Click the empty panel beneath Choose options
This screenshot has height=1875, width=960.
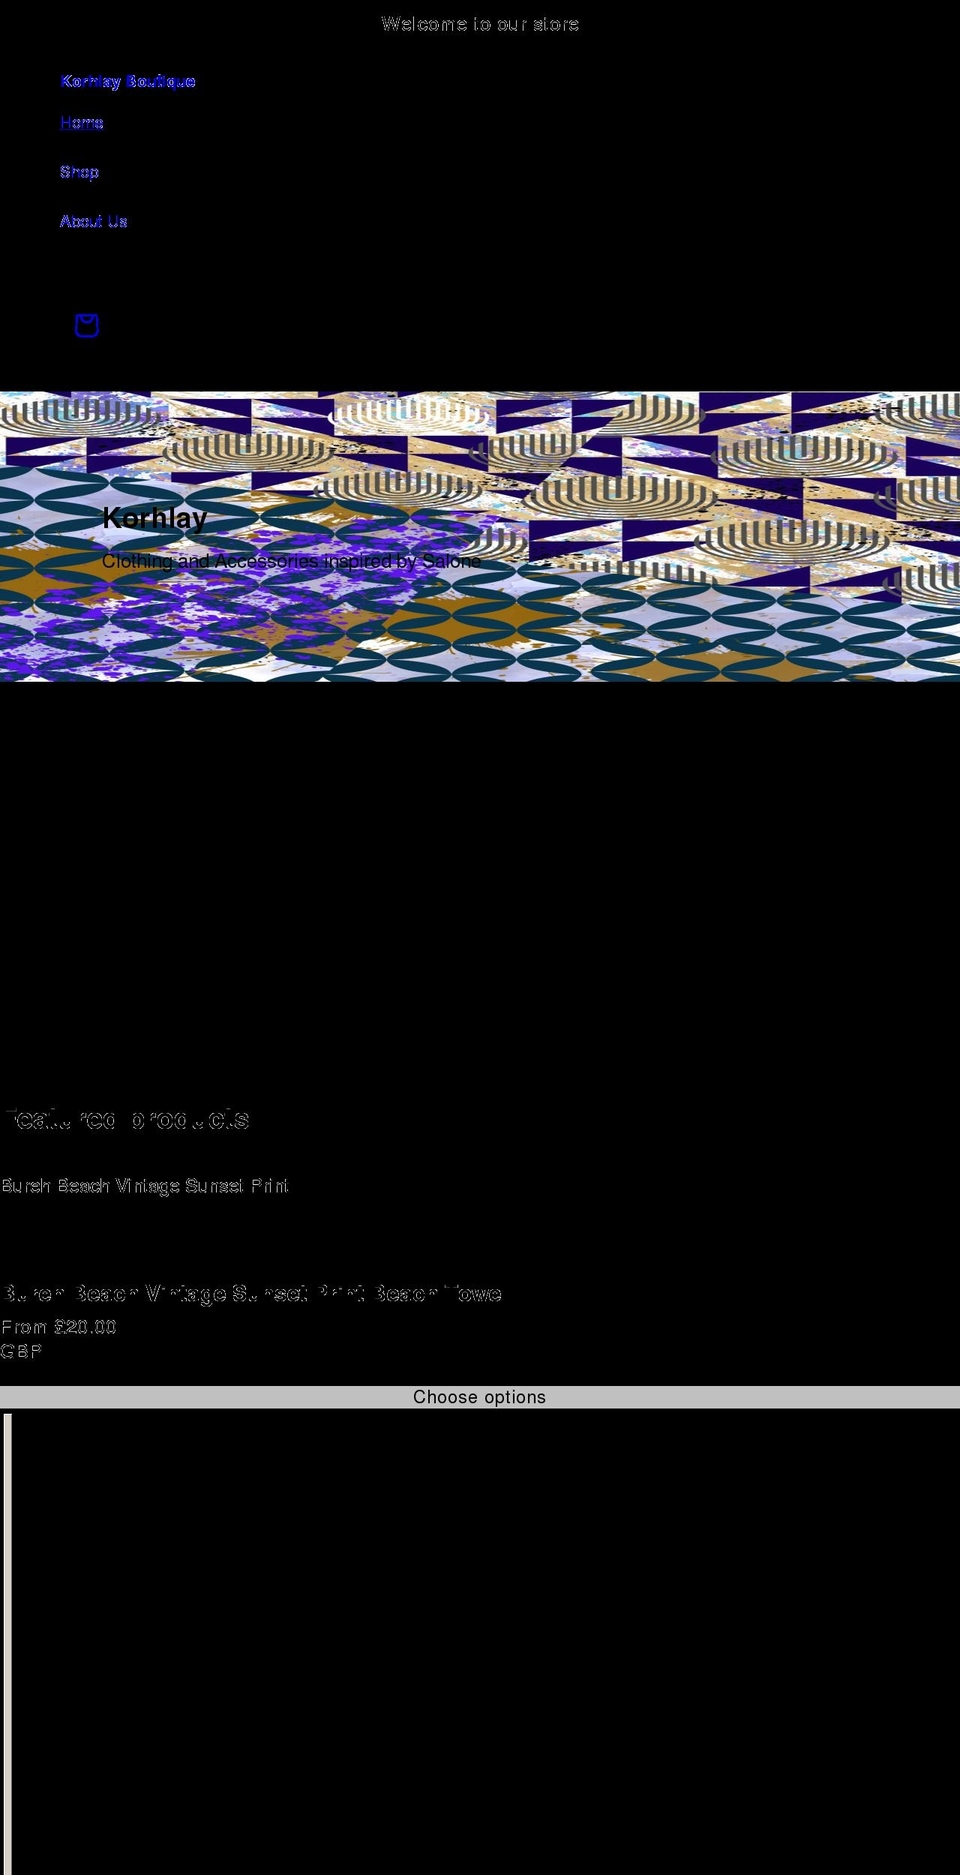(480, 1640)
